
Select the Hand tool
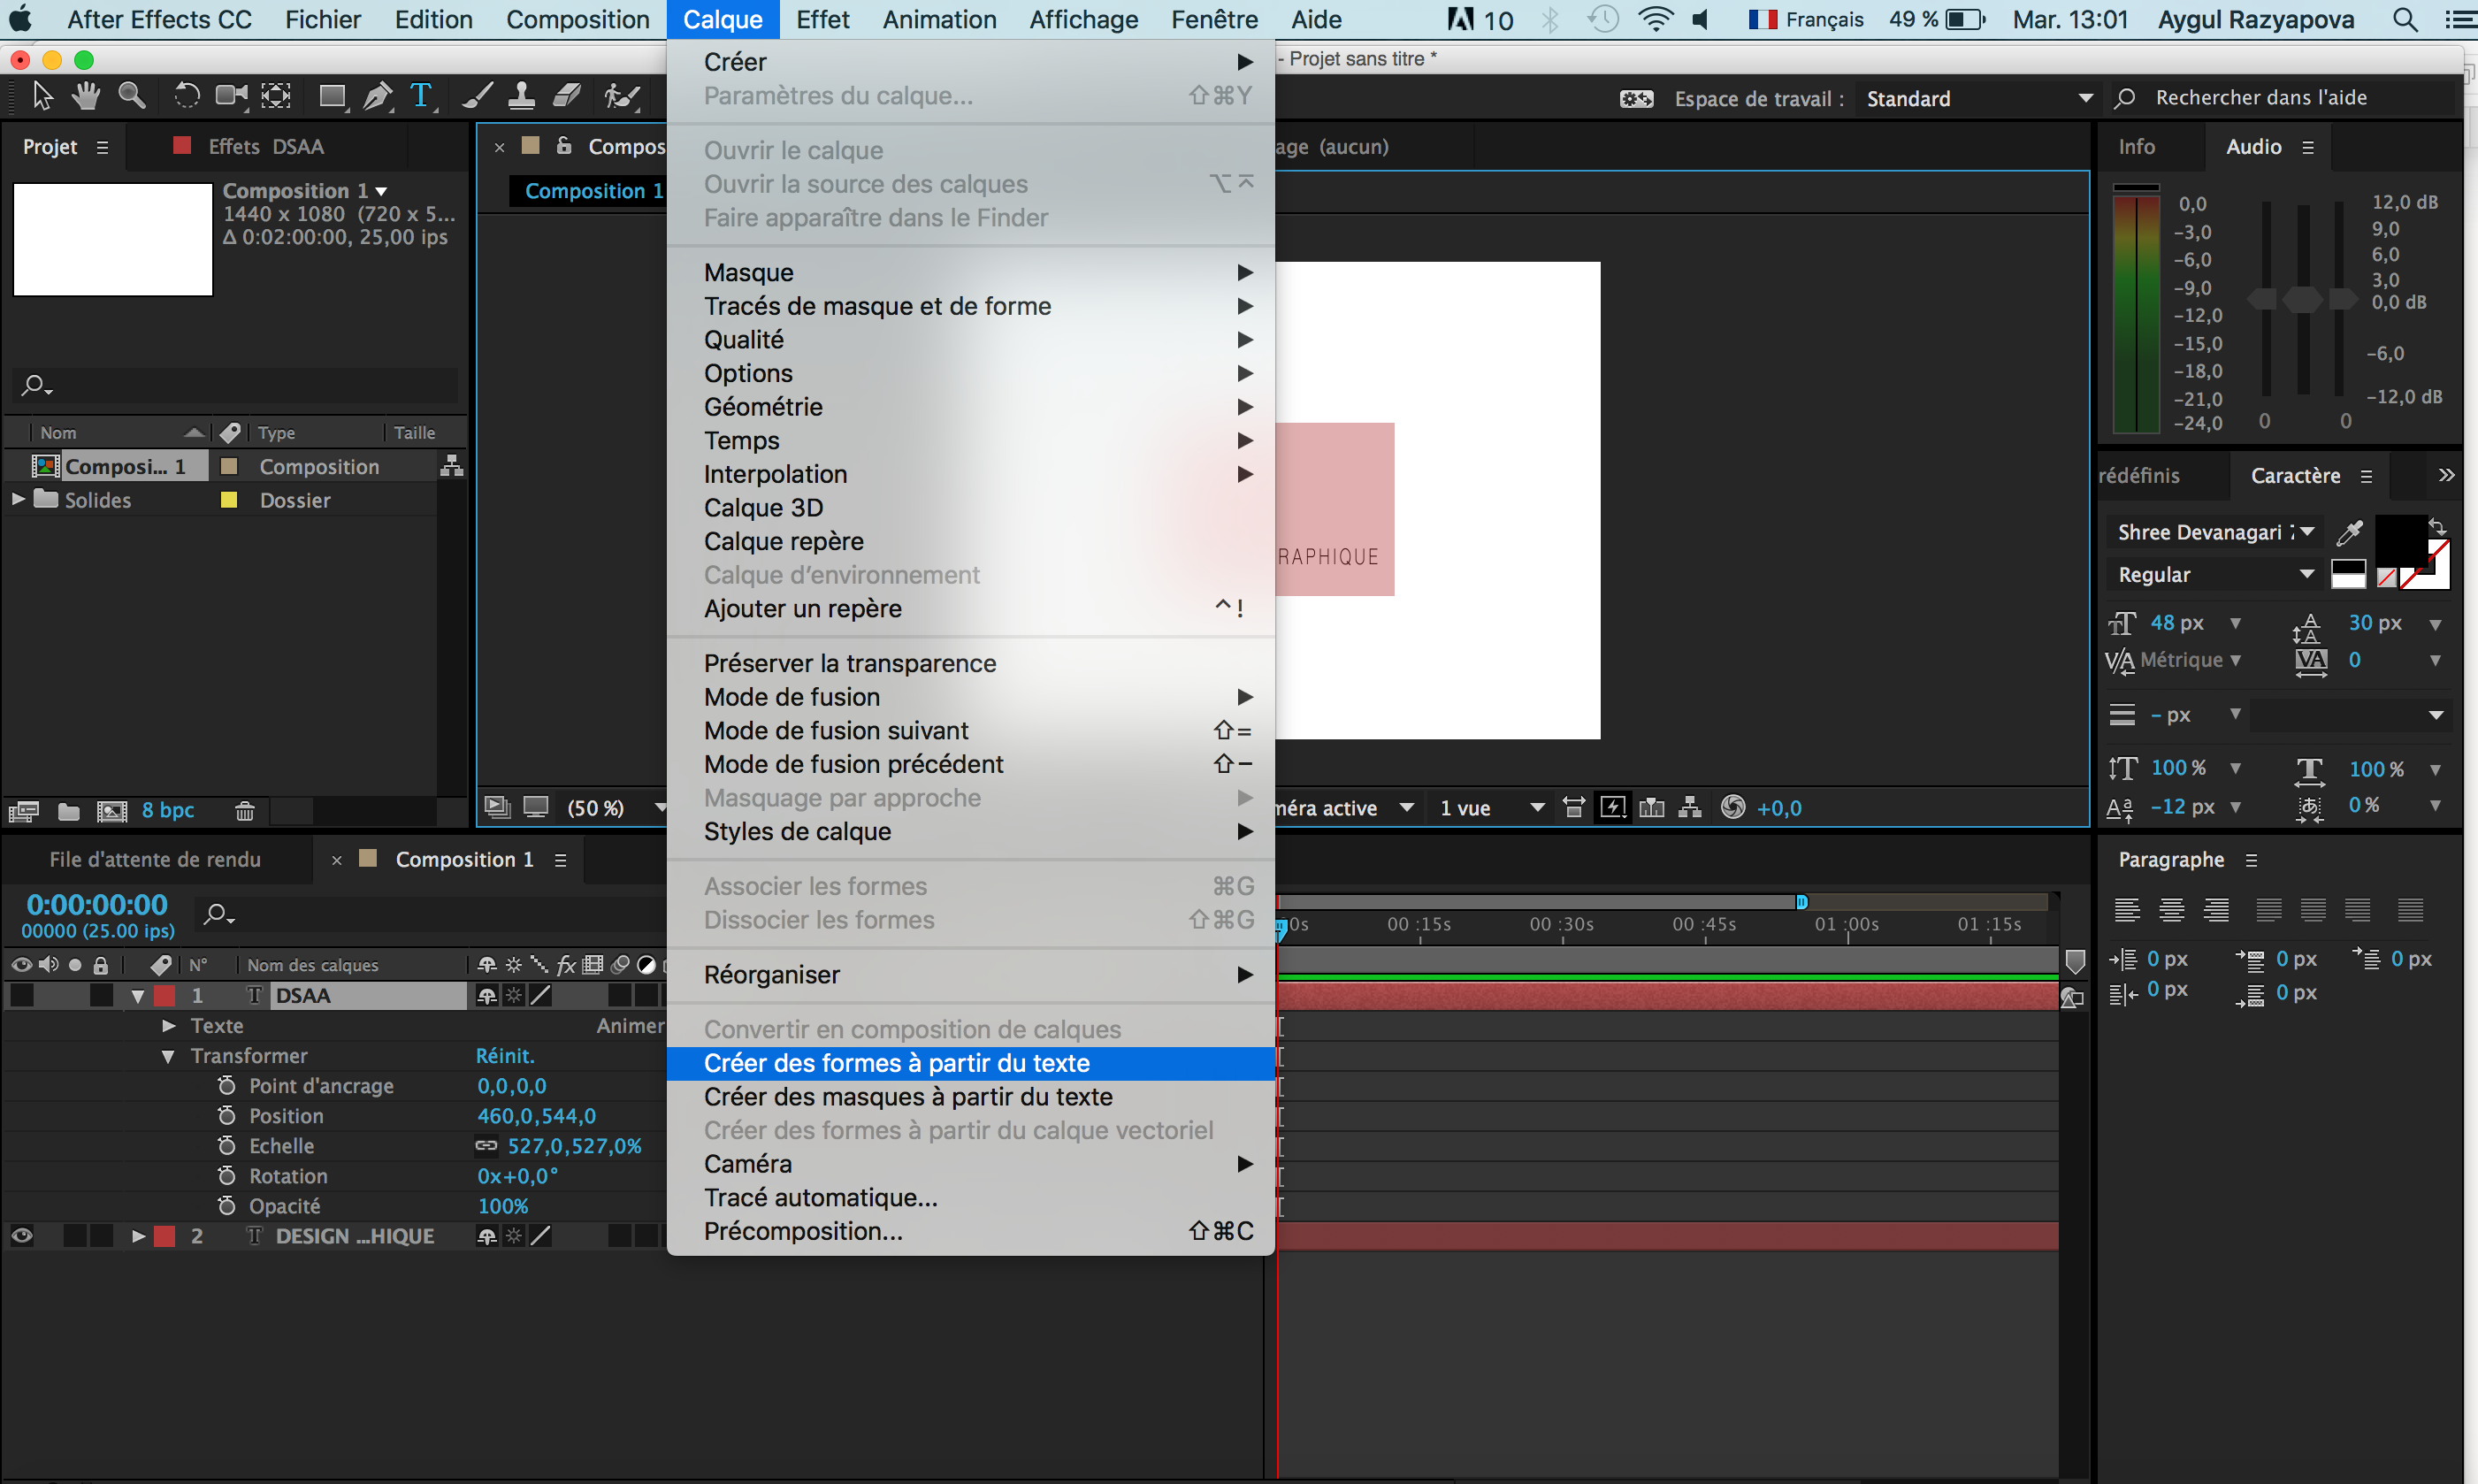86,96
